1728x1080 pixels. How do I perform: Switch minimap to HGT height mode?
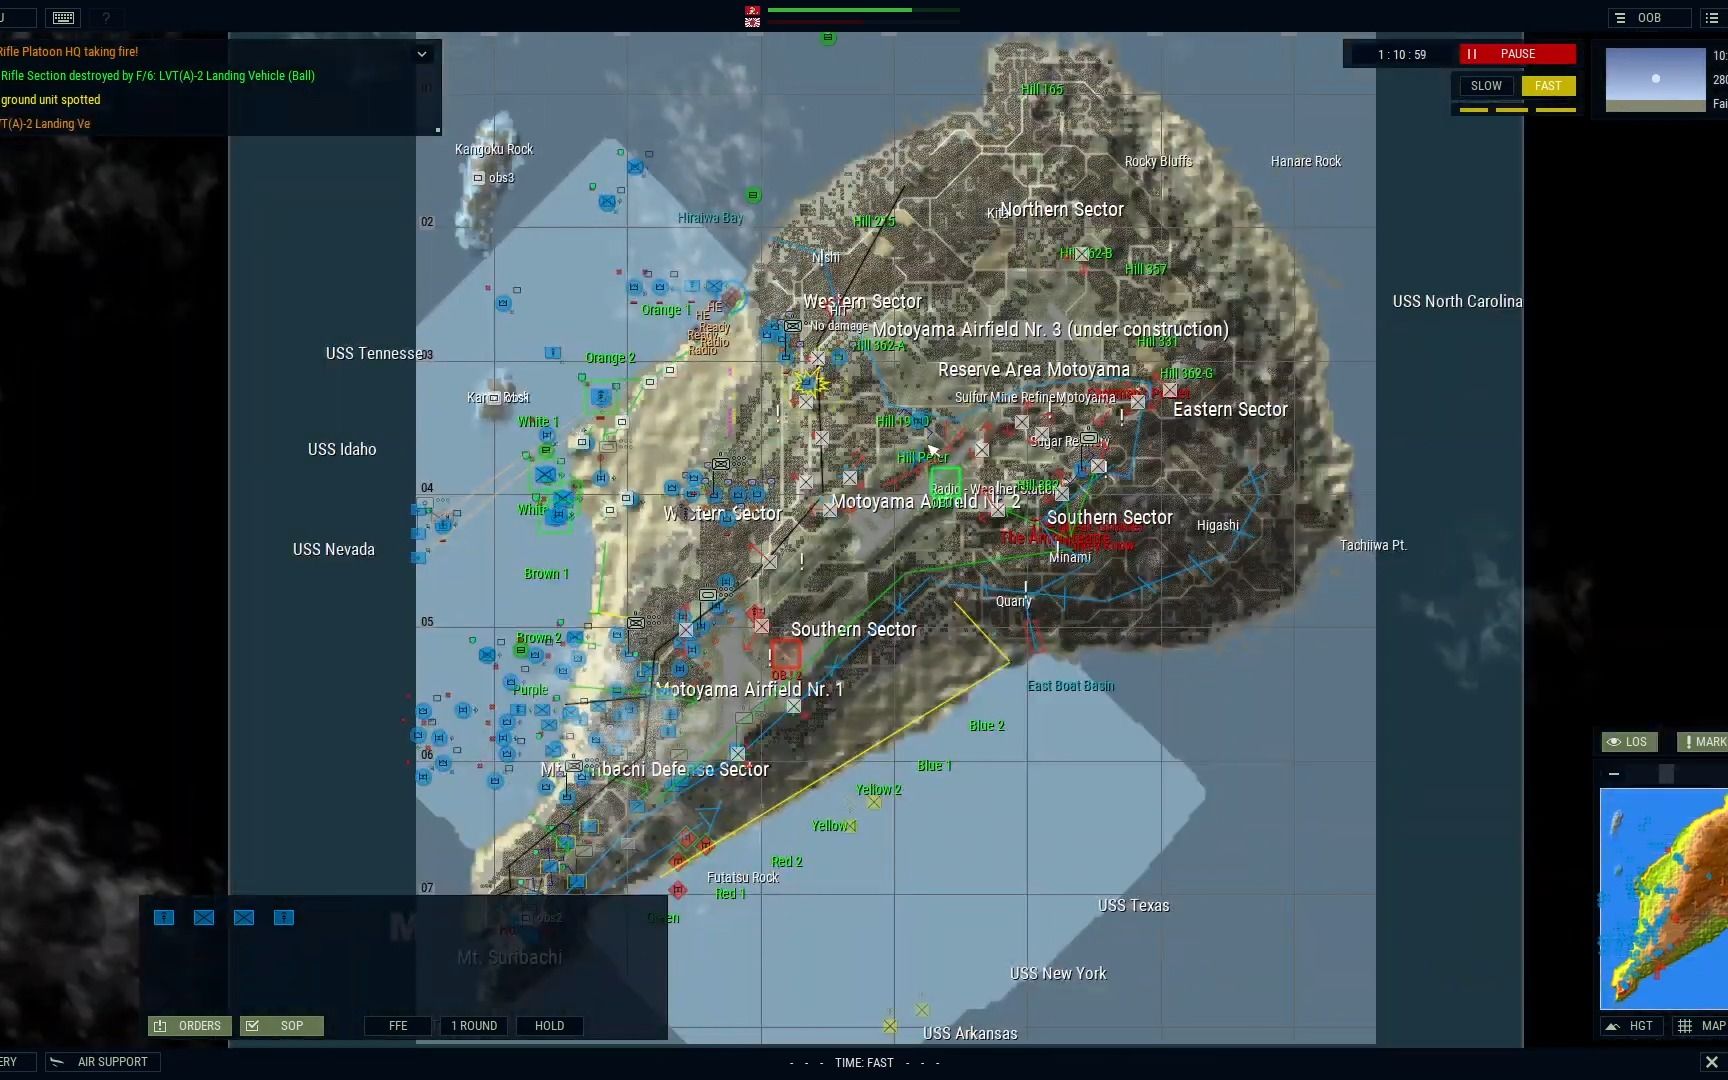click(x=1631, y=1026)
